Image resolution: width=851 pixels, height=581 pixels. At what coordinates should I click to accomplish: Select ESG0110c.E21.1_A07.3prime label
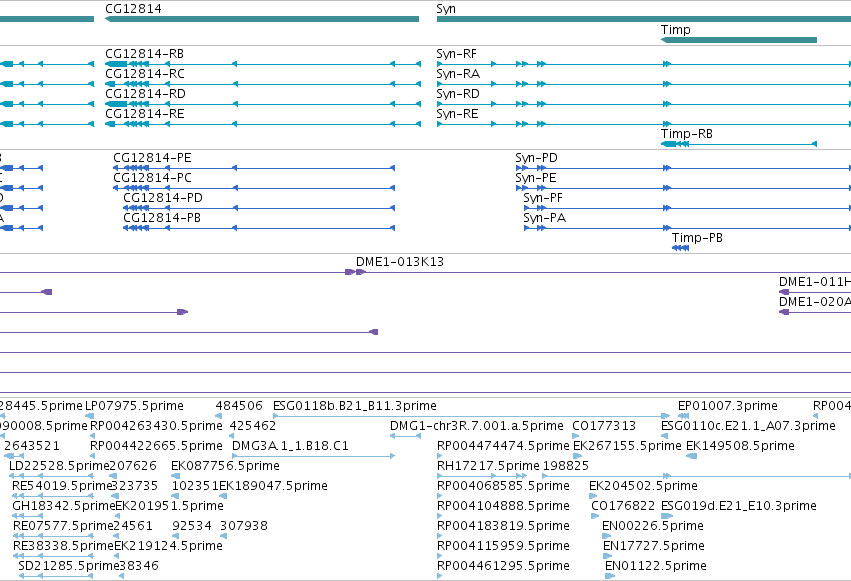748,426
